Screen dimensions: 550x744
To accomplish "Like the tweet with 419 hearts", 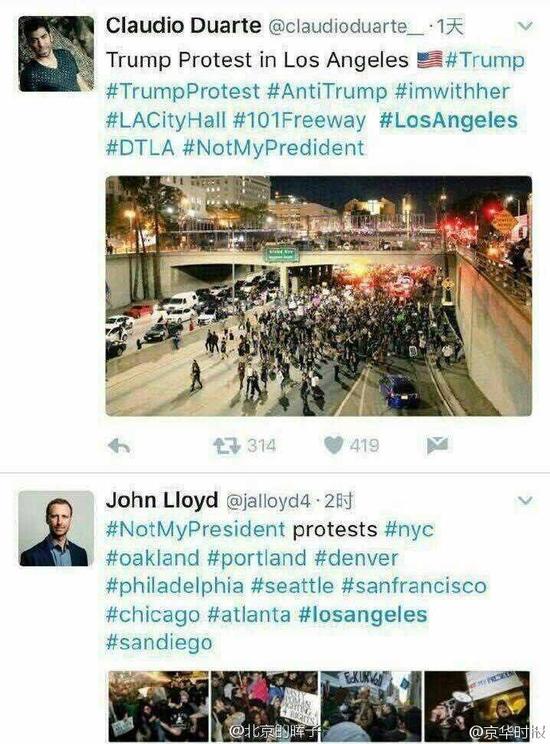I will (334, 445).
